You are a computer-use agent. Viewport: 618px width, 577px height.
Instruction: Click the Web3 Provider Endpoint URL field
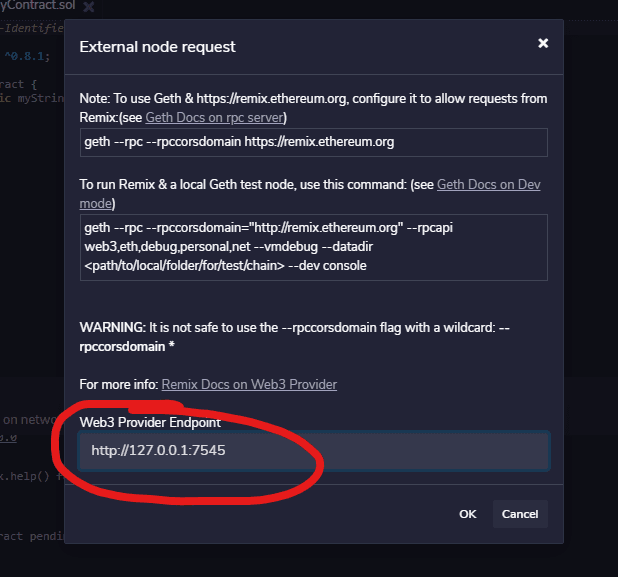coord(314,450)
